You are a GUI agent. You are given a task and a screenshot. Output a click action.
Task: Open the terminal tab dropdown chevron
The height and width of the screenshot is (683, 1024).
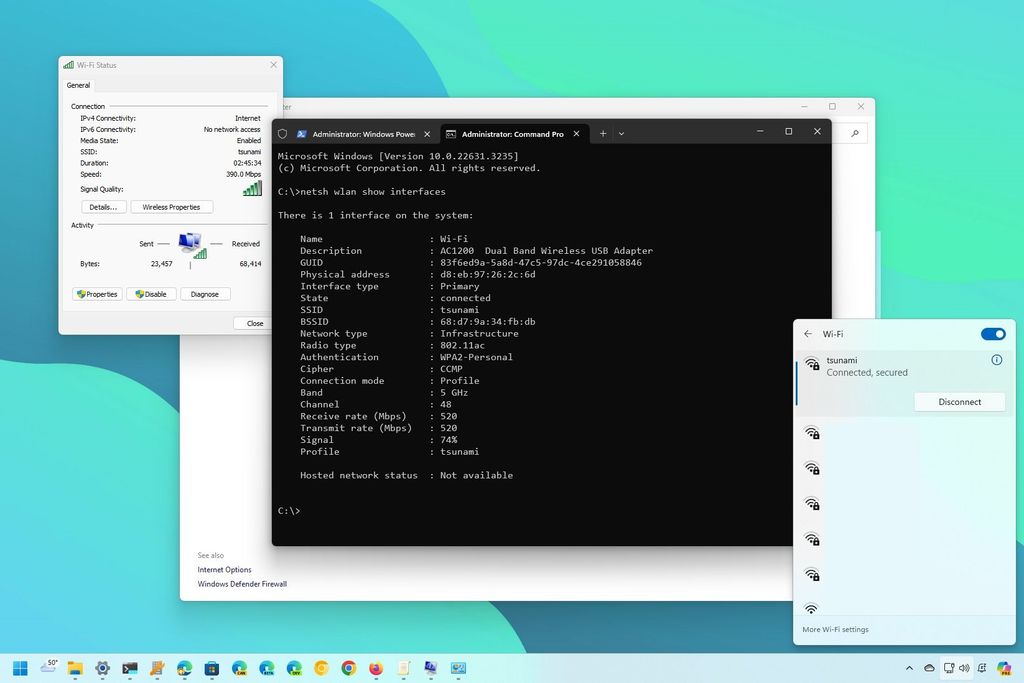622,133
